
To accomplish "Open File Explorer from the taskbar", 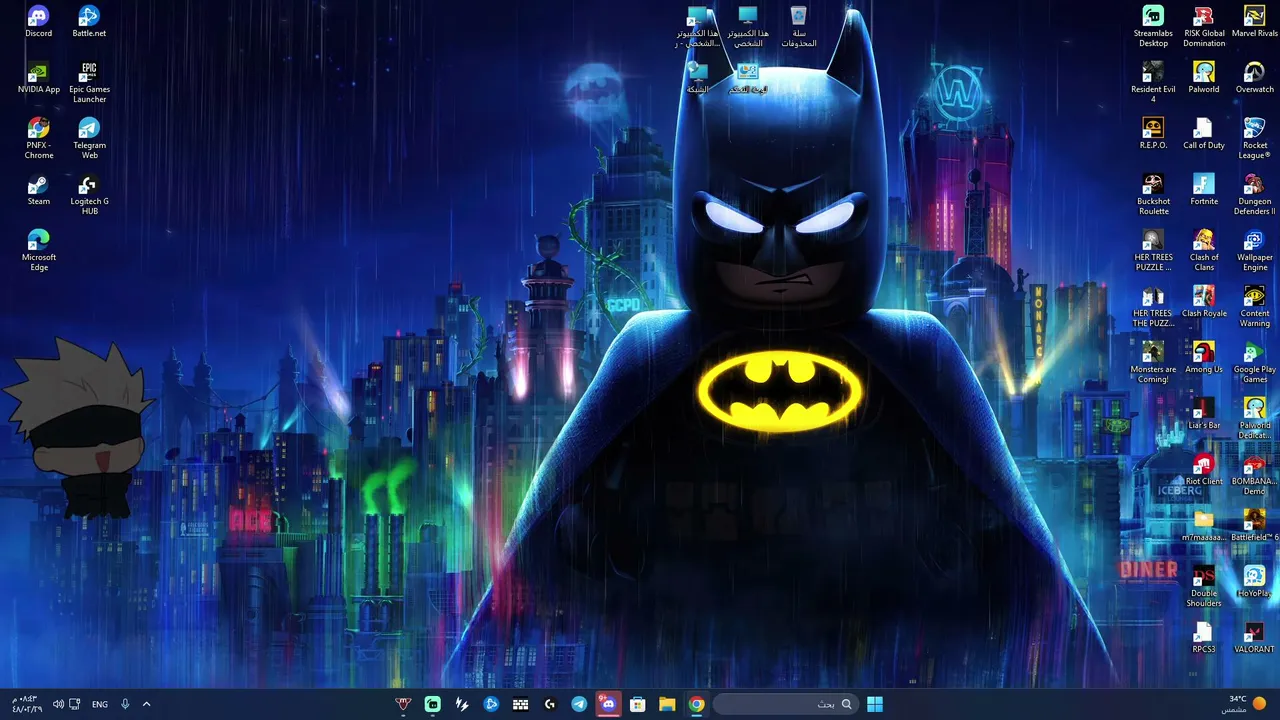I will 667,704.
